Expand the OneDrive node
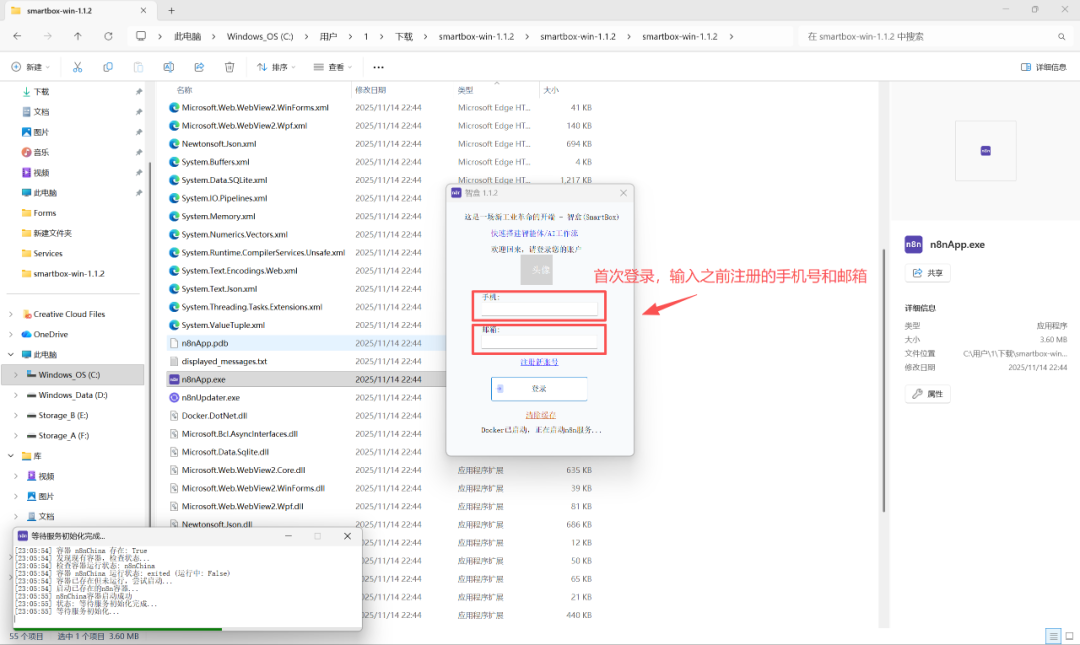The width and height of the screenshot is (1080, 645). coord(11,334)
